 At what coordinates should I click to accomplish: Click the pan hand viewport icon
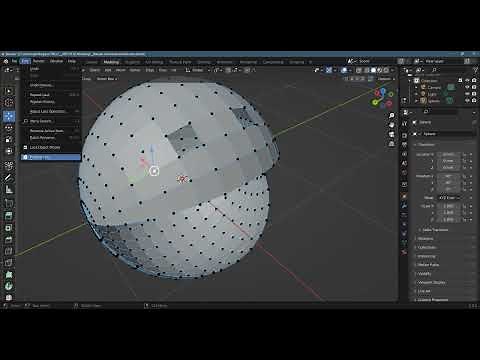click(x=392, y=125)
